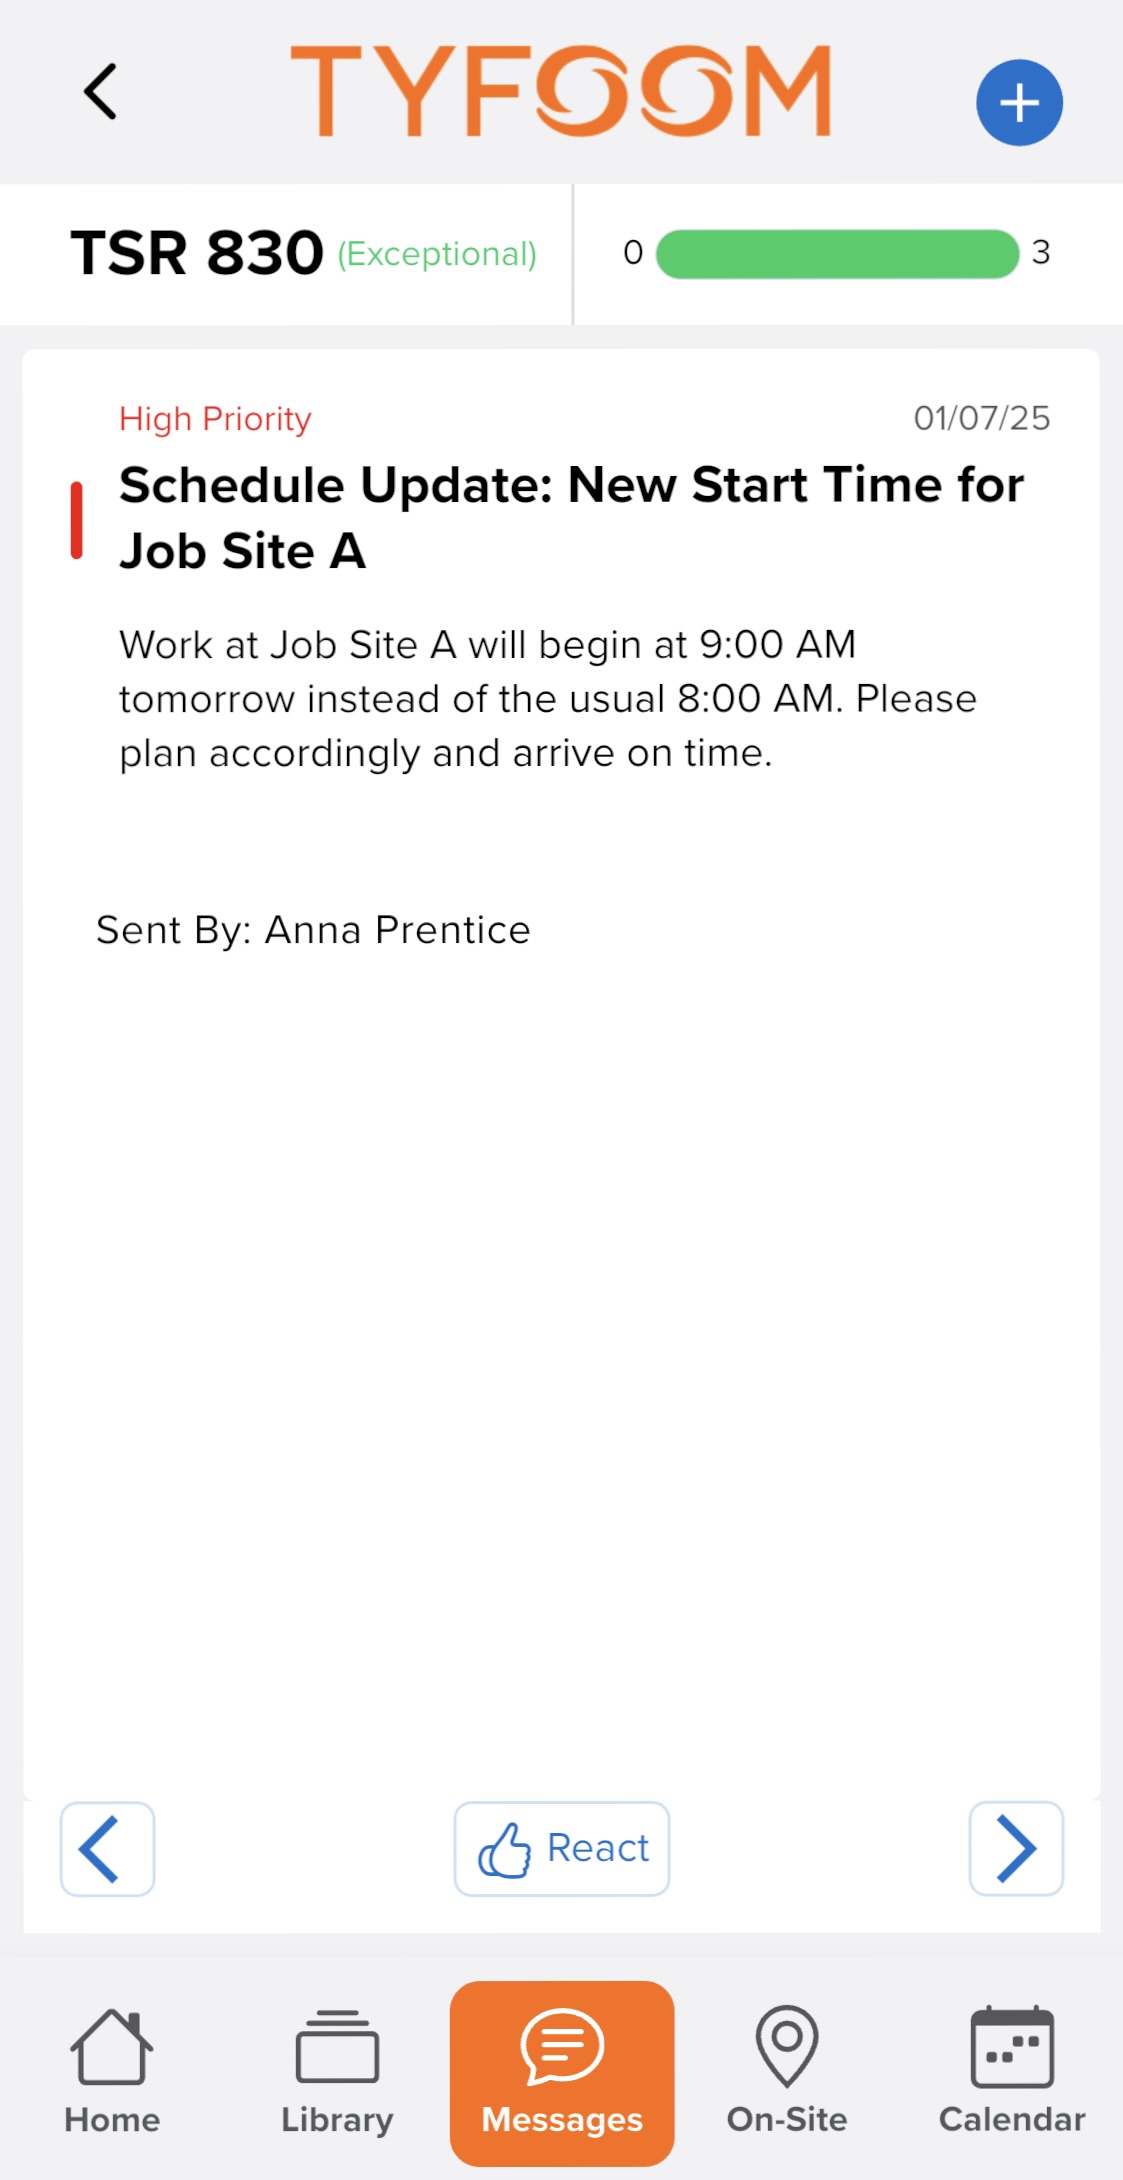
Task: Tap the 01/07/25 message date
Action: click(x=982, y=418)
